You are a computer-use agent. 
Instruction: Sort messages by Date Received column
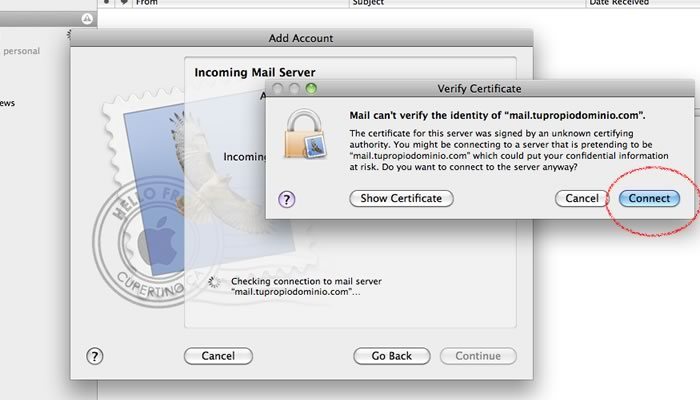(643, 3)
